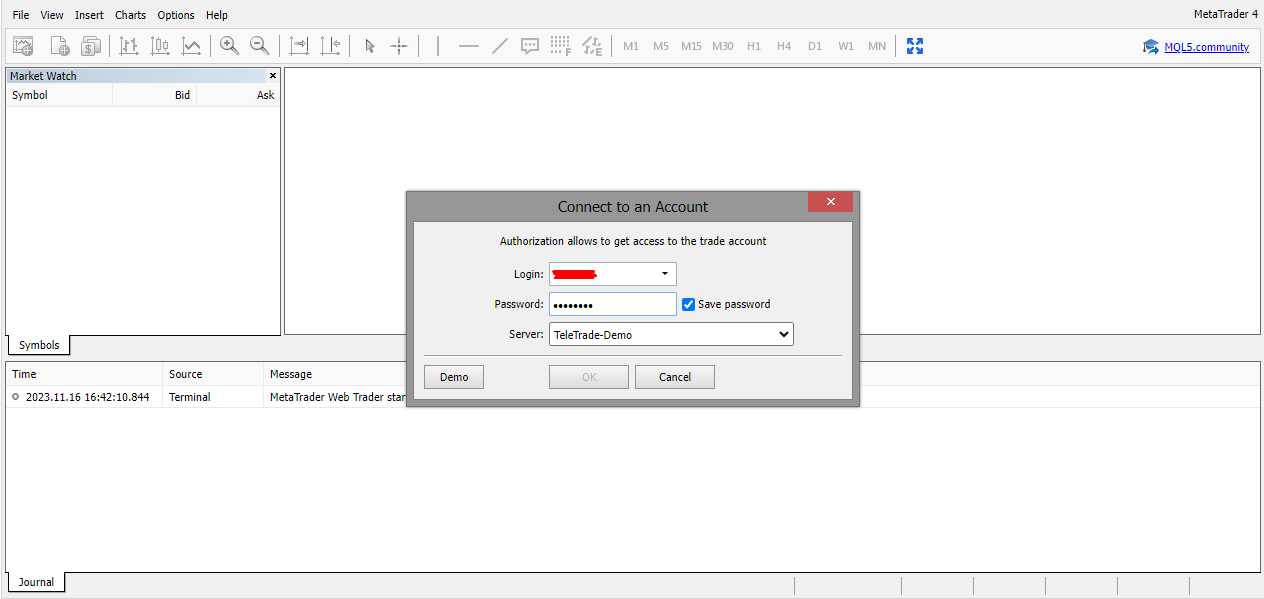
Task: Select the trendline drawing tool
Action: pyautogui.click(x=500, y=45)
